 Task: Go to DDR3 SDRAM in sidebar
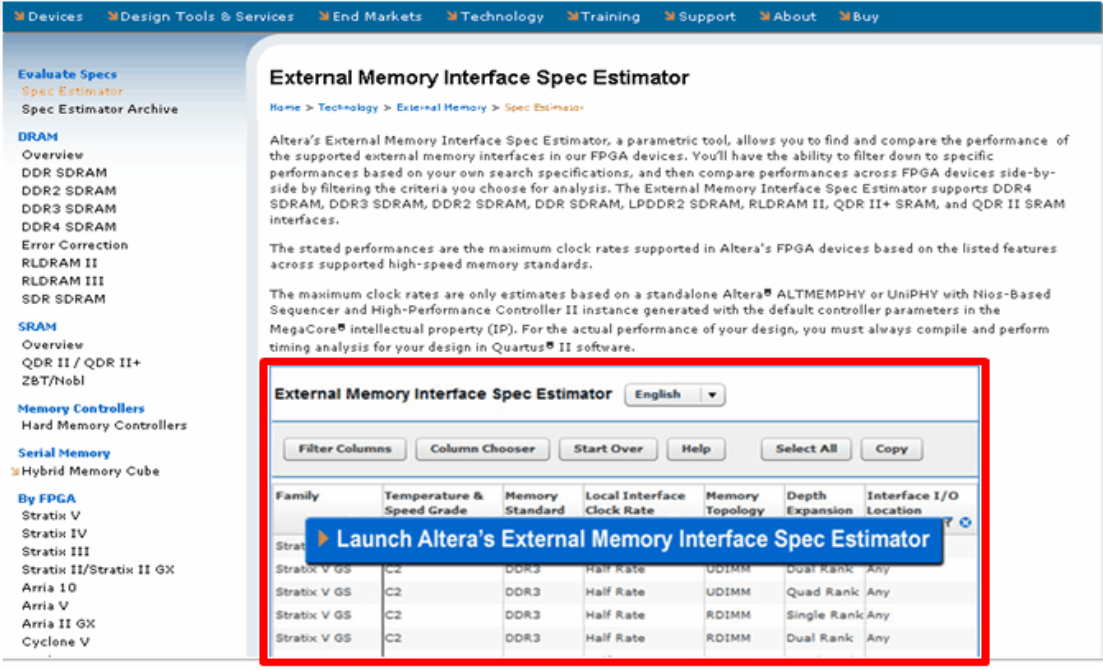click(x=69, y=209)
